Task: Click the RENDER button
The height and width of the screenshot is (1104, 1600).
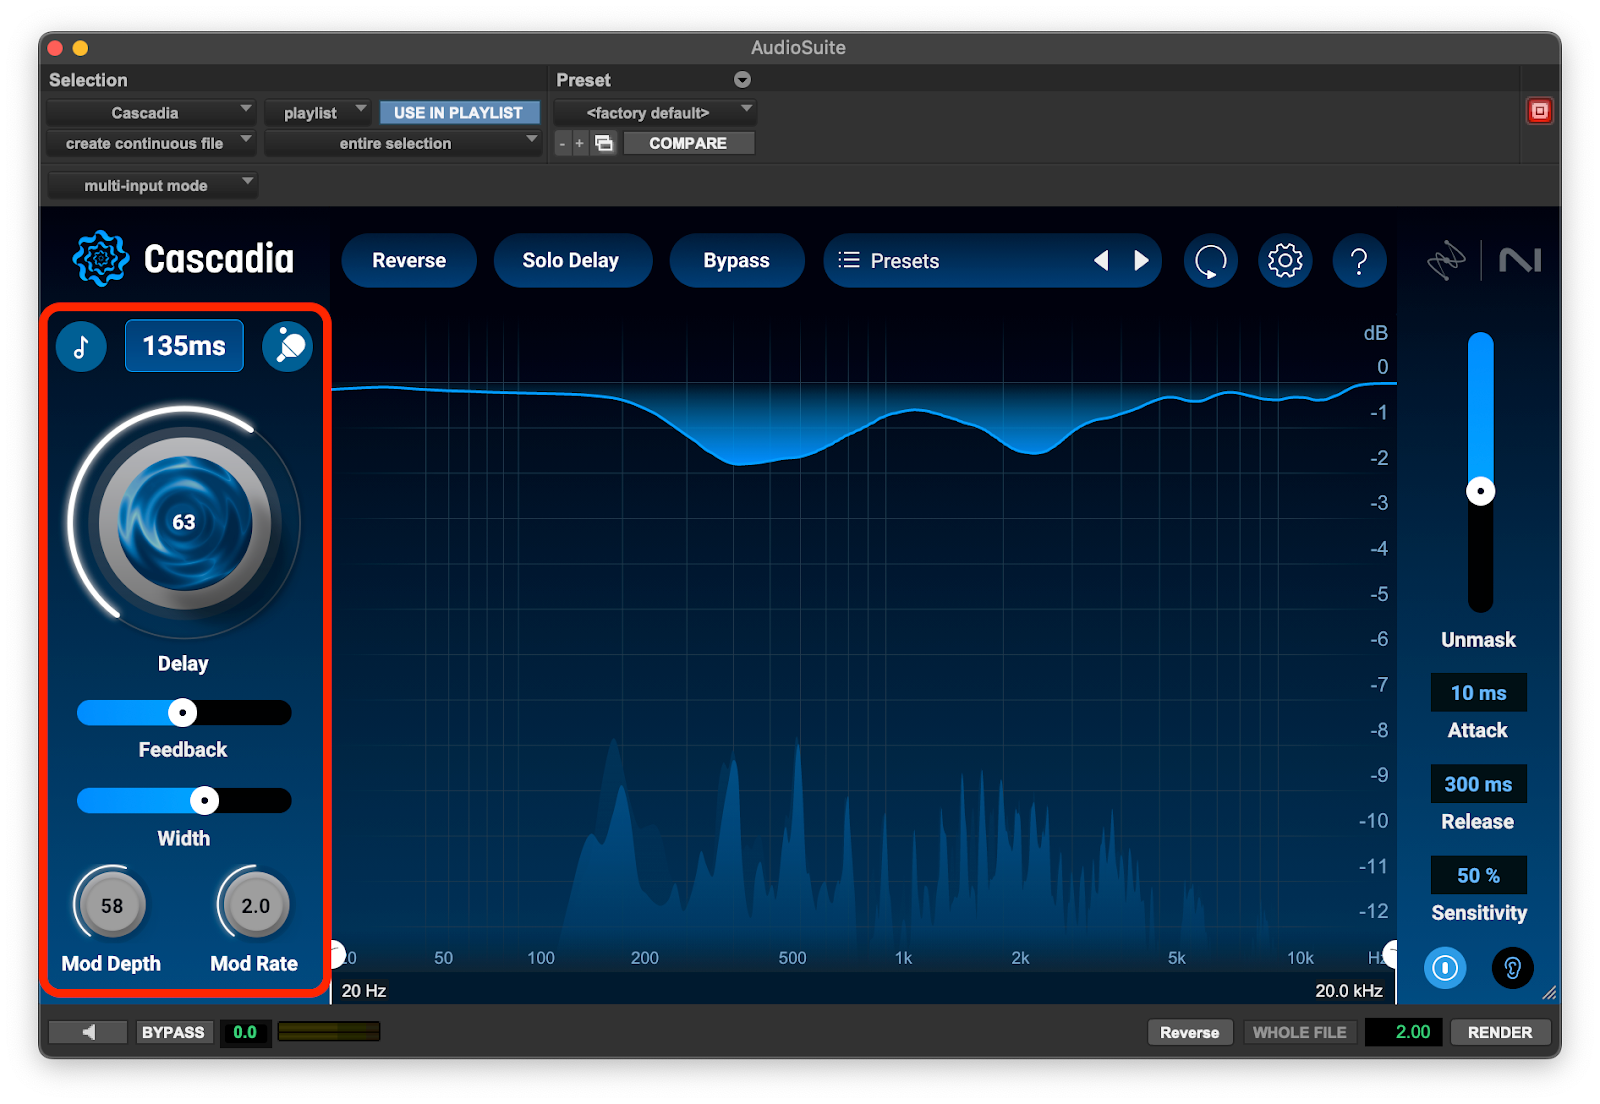Action: pos(1499,1032)
